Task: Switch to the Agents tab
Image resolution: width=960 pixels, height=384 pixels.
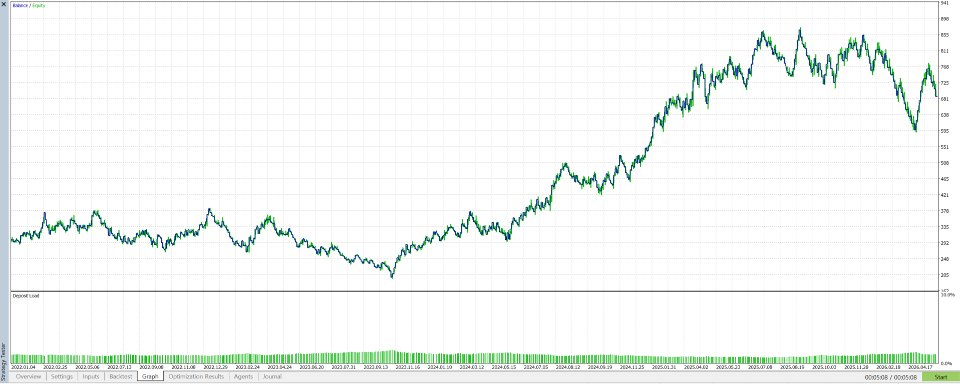Action: tap(244, 377)
